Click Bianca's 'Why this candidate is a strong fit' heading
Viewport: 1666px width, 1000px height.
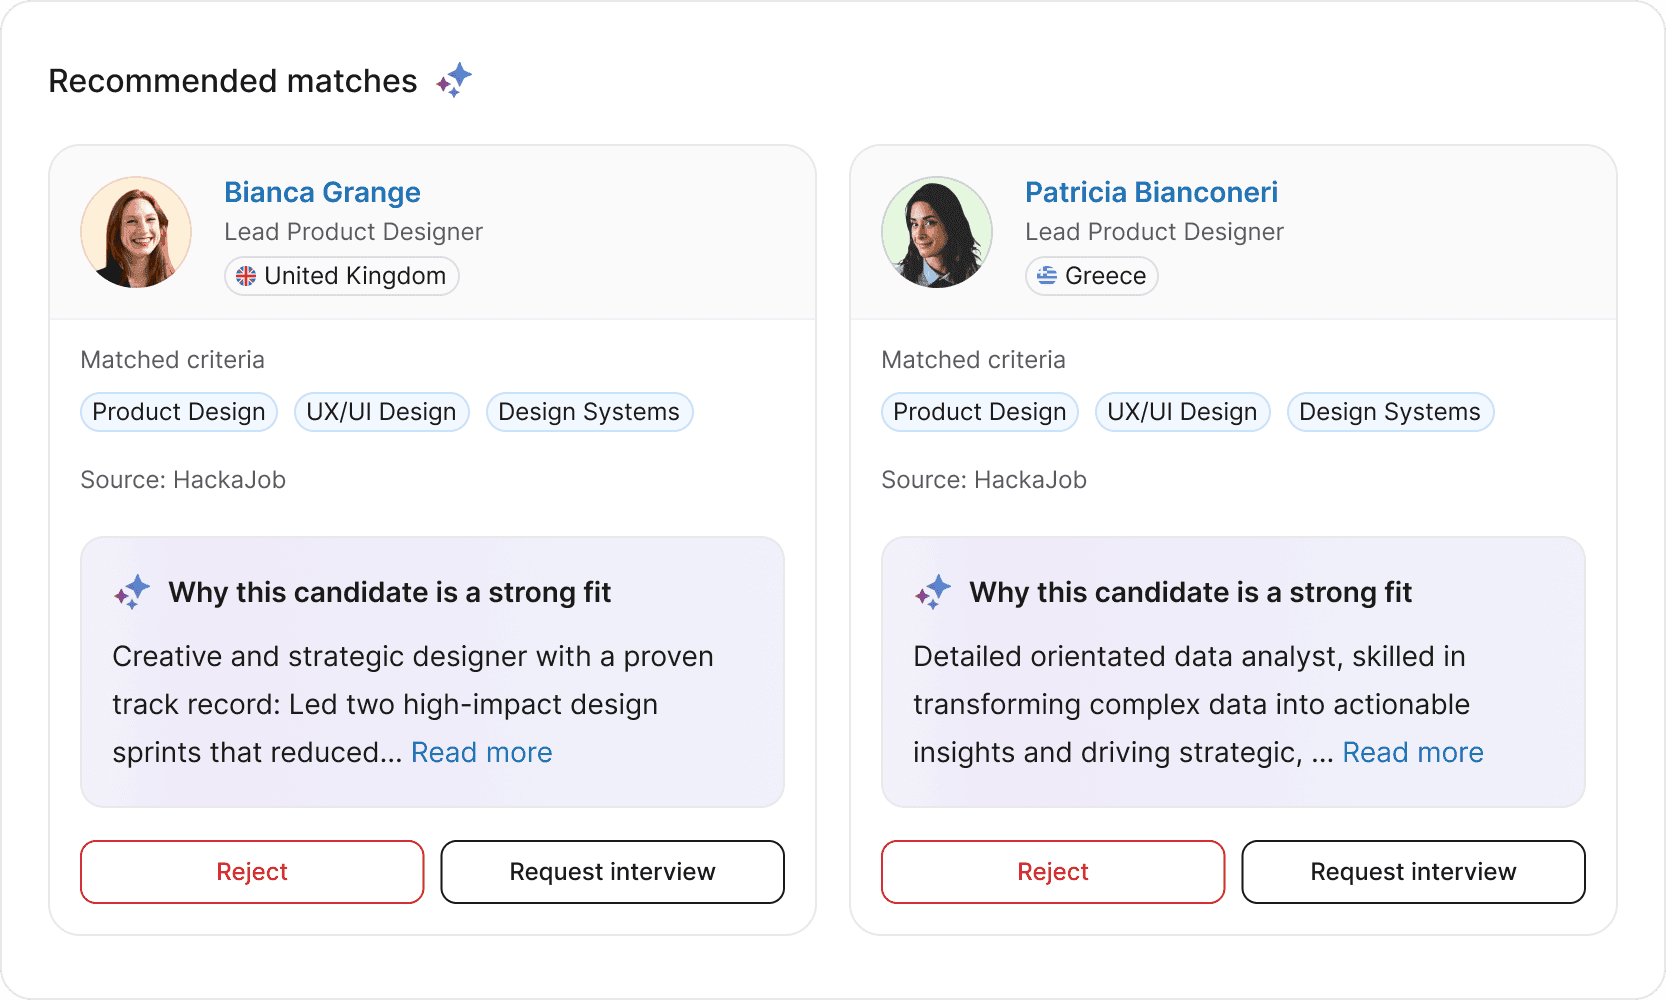(390, 592)
